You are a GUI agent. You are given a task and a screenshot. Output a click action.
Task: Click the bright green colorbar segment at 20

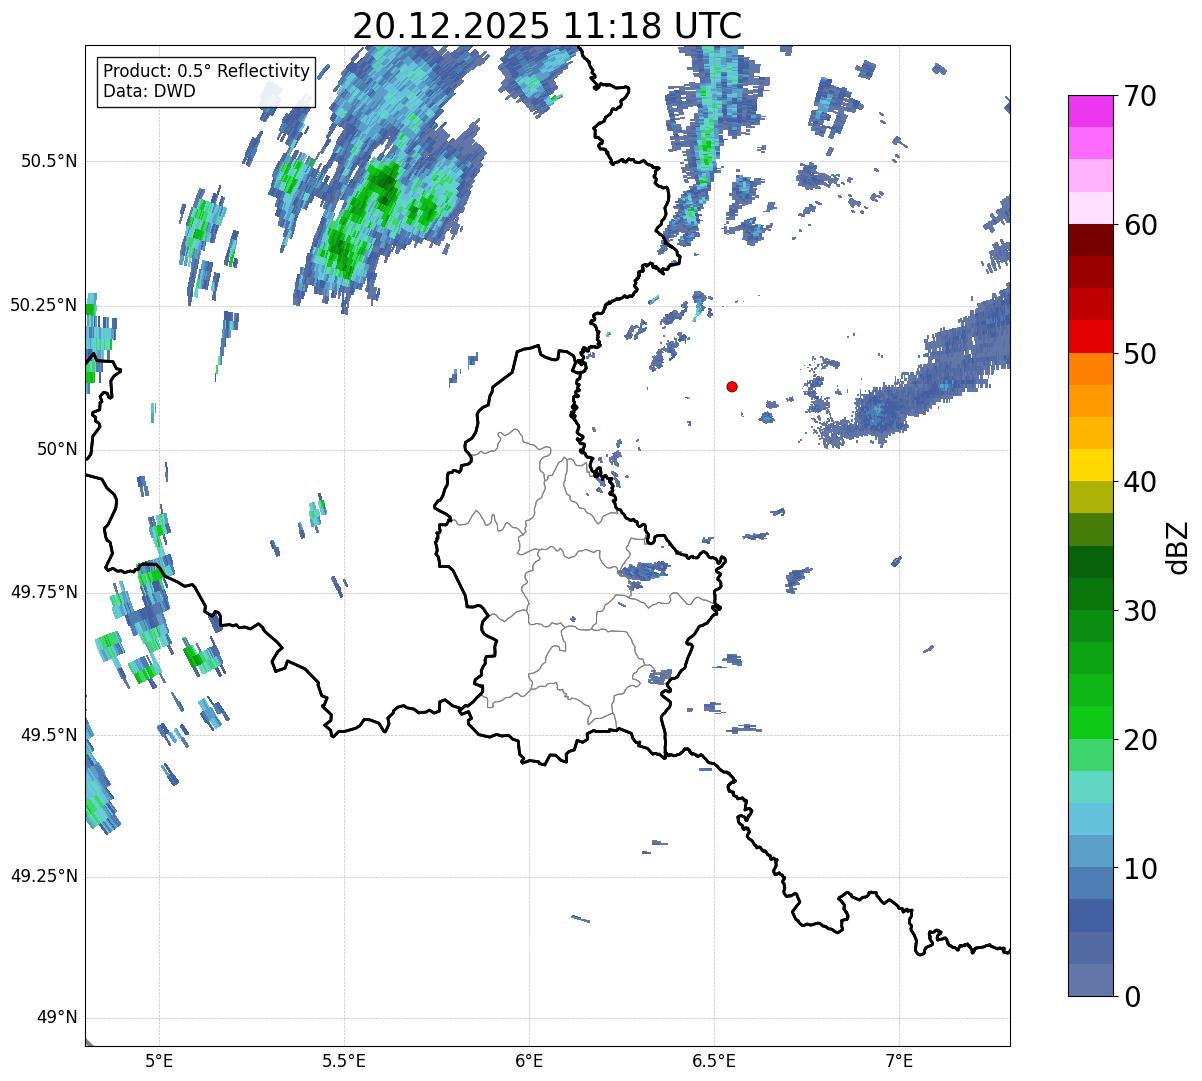(x=1090, y=722)
